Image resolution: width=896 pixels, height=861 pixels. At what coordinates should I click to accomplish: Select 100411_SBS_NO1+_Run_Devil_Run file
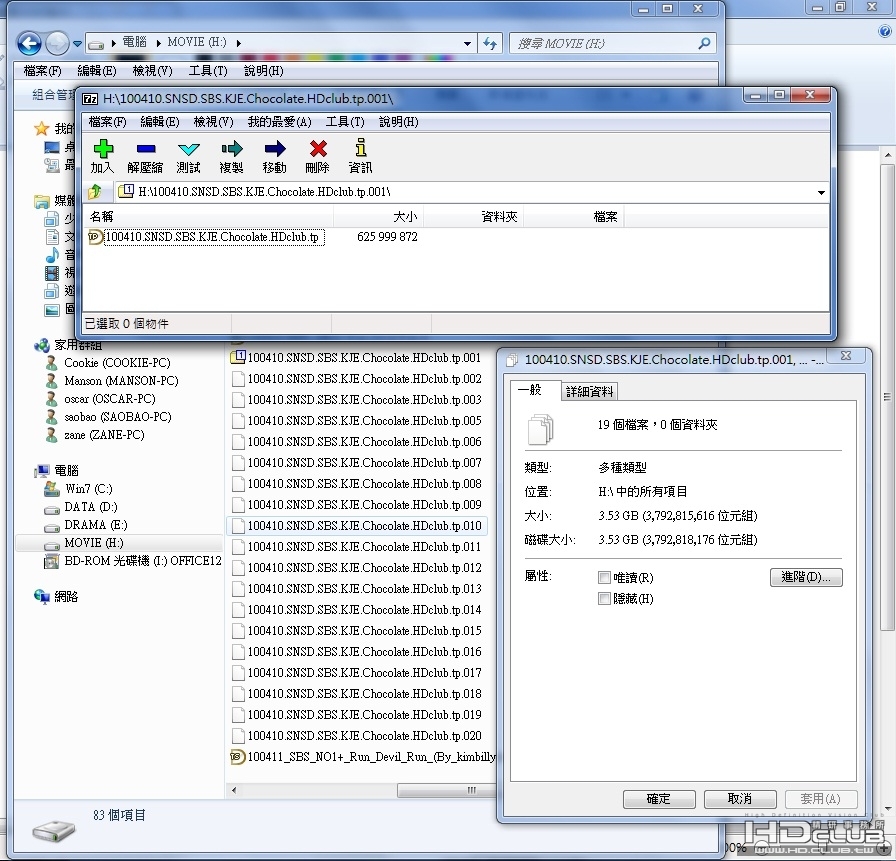click(x=362, y=757)
